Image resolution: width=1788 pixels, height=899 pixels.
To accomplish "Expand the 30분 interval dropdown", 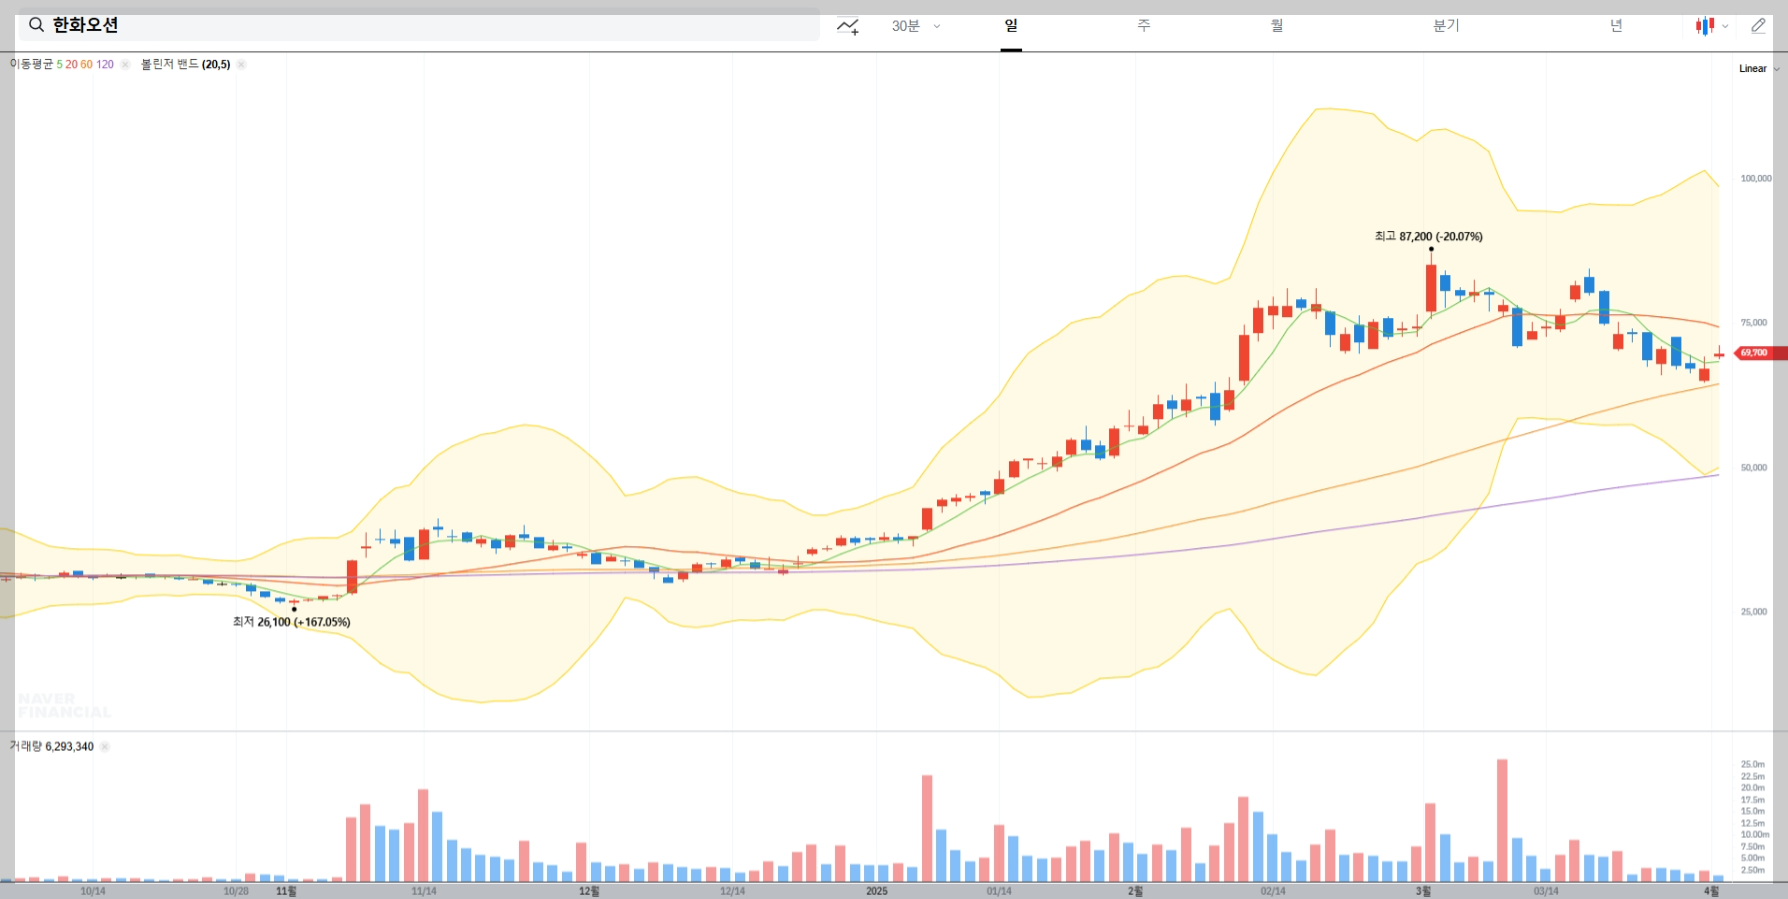I will pyautogui.click(x=916, y=26).
